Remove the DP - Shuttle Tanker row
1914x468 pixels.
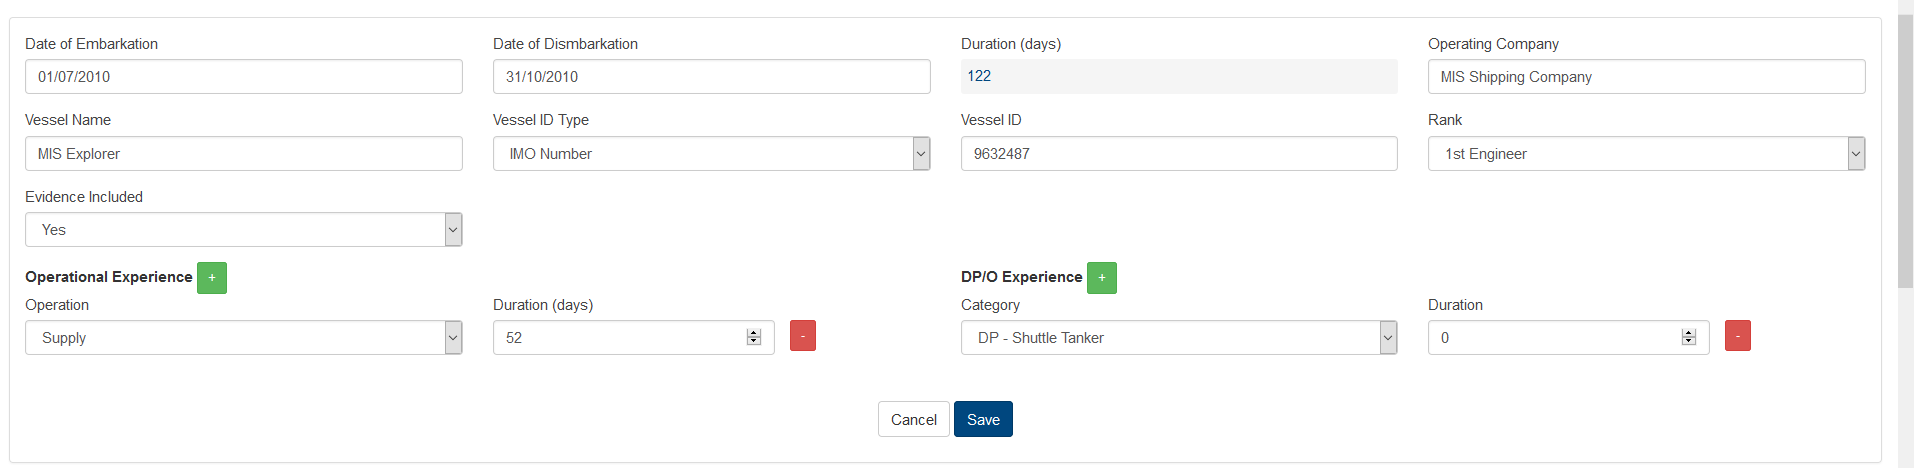[x=1738, y=336]
